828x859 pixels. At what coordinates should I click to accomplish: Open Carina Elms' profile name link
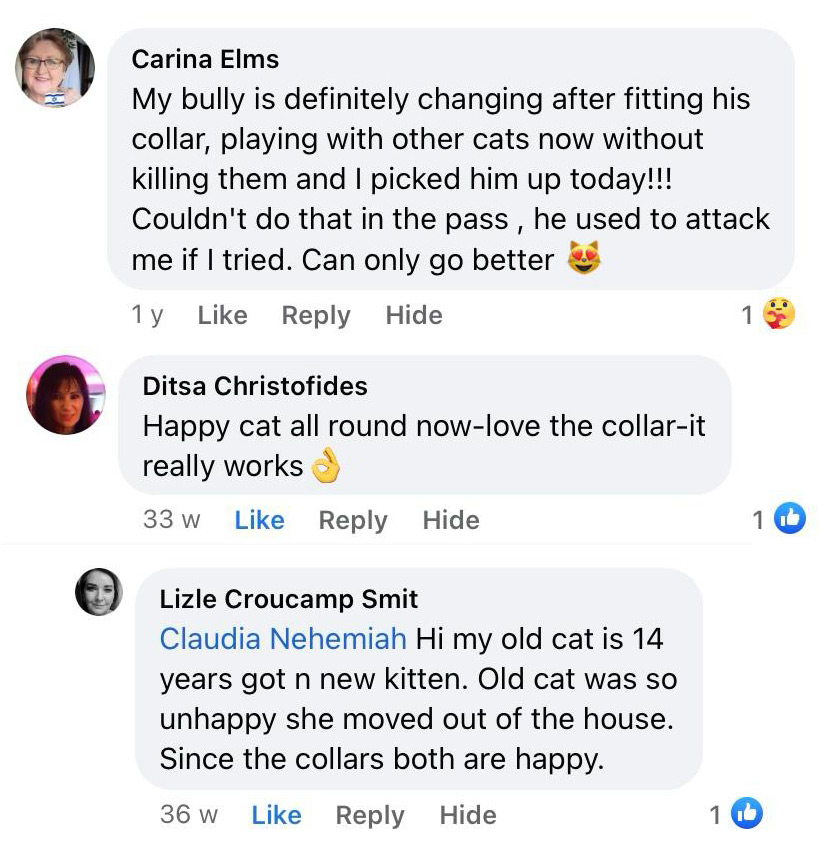click(205, 59)
